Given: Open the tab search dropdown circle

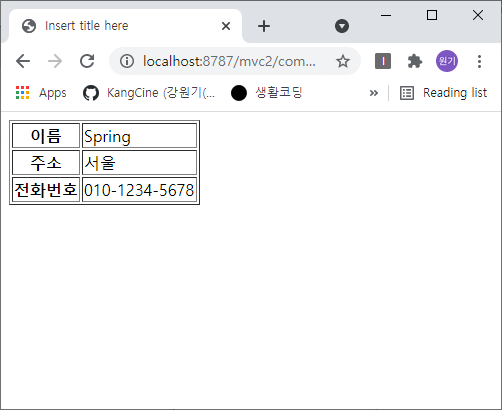Looking at the screenshot, I should tap(342, 26).
